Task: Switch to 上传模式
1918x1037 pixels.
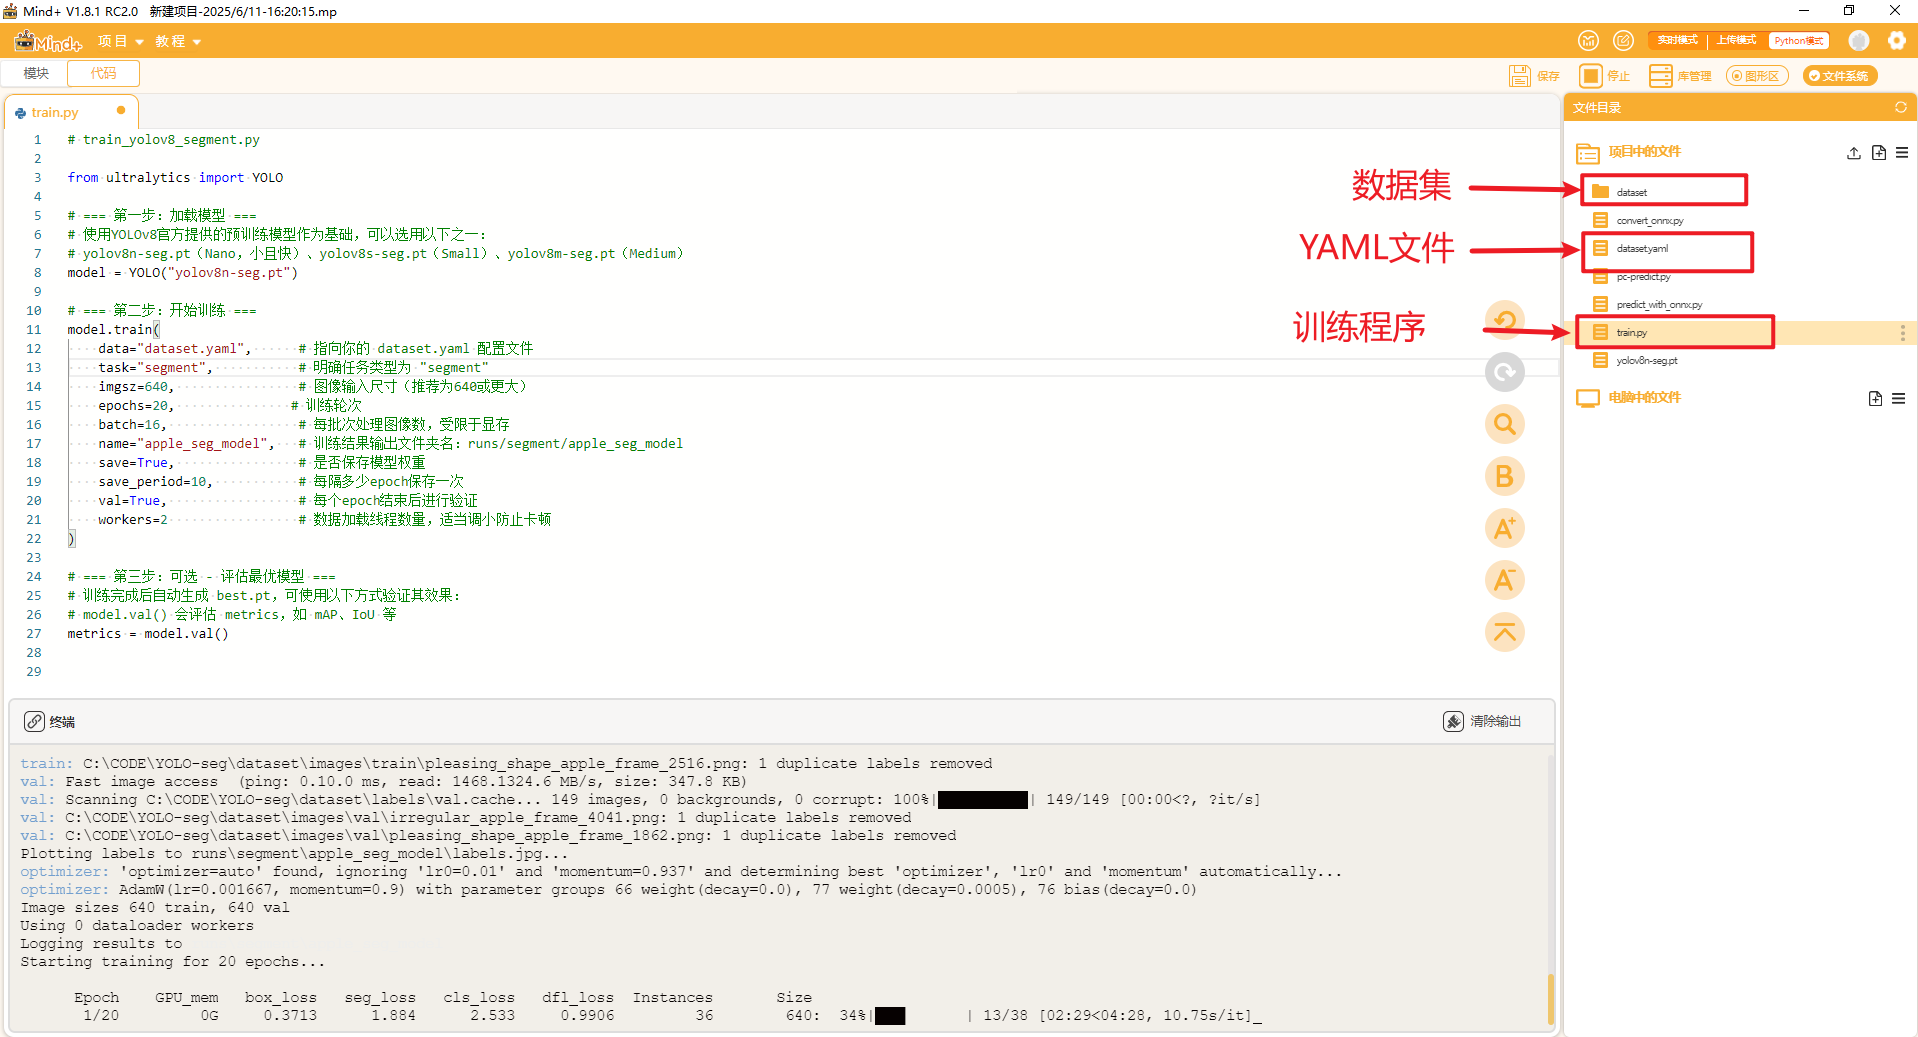Action: (1736, 40)
